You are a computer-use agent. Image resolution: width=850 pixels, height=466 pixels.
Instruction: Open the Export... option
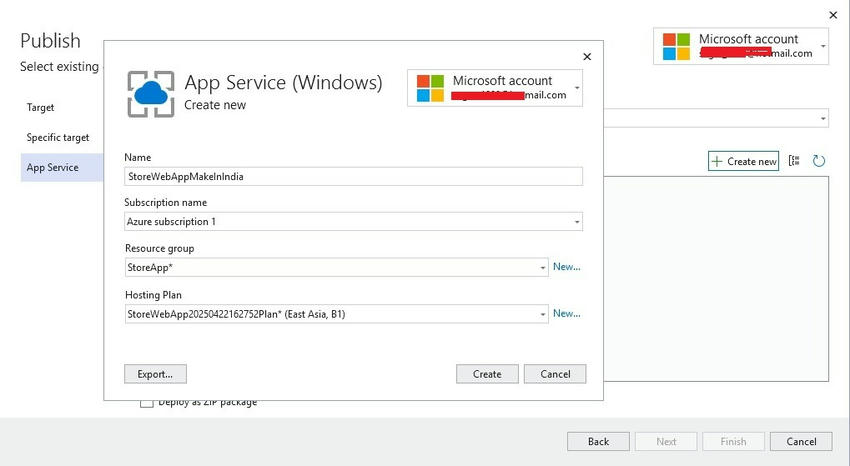(155, 374)
